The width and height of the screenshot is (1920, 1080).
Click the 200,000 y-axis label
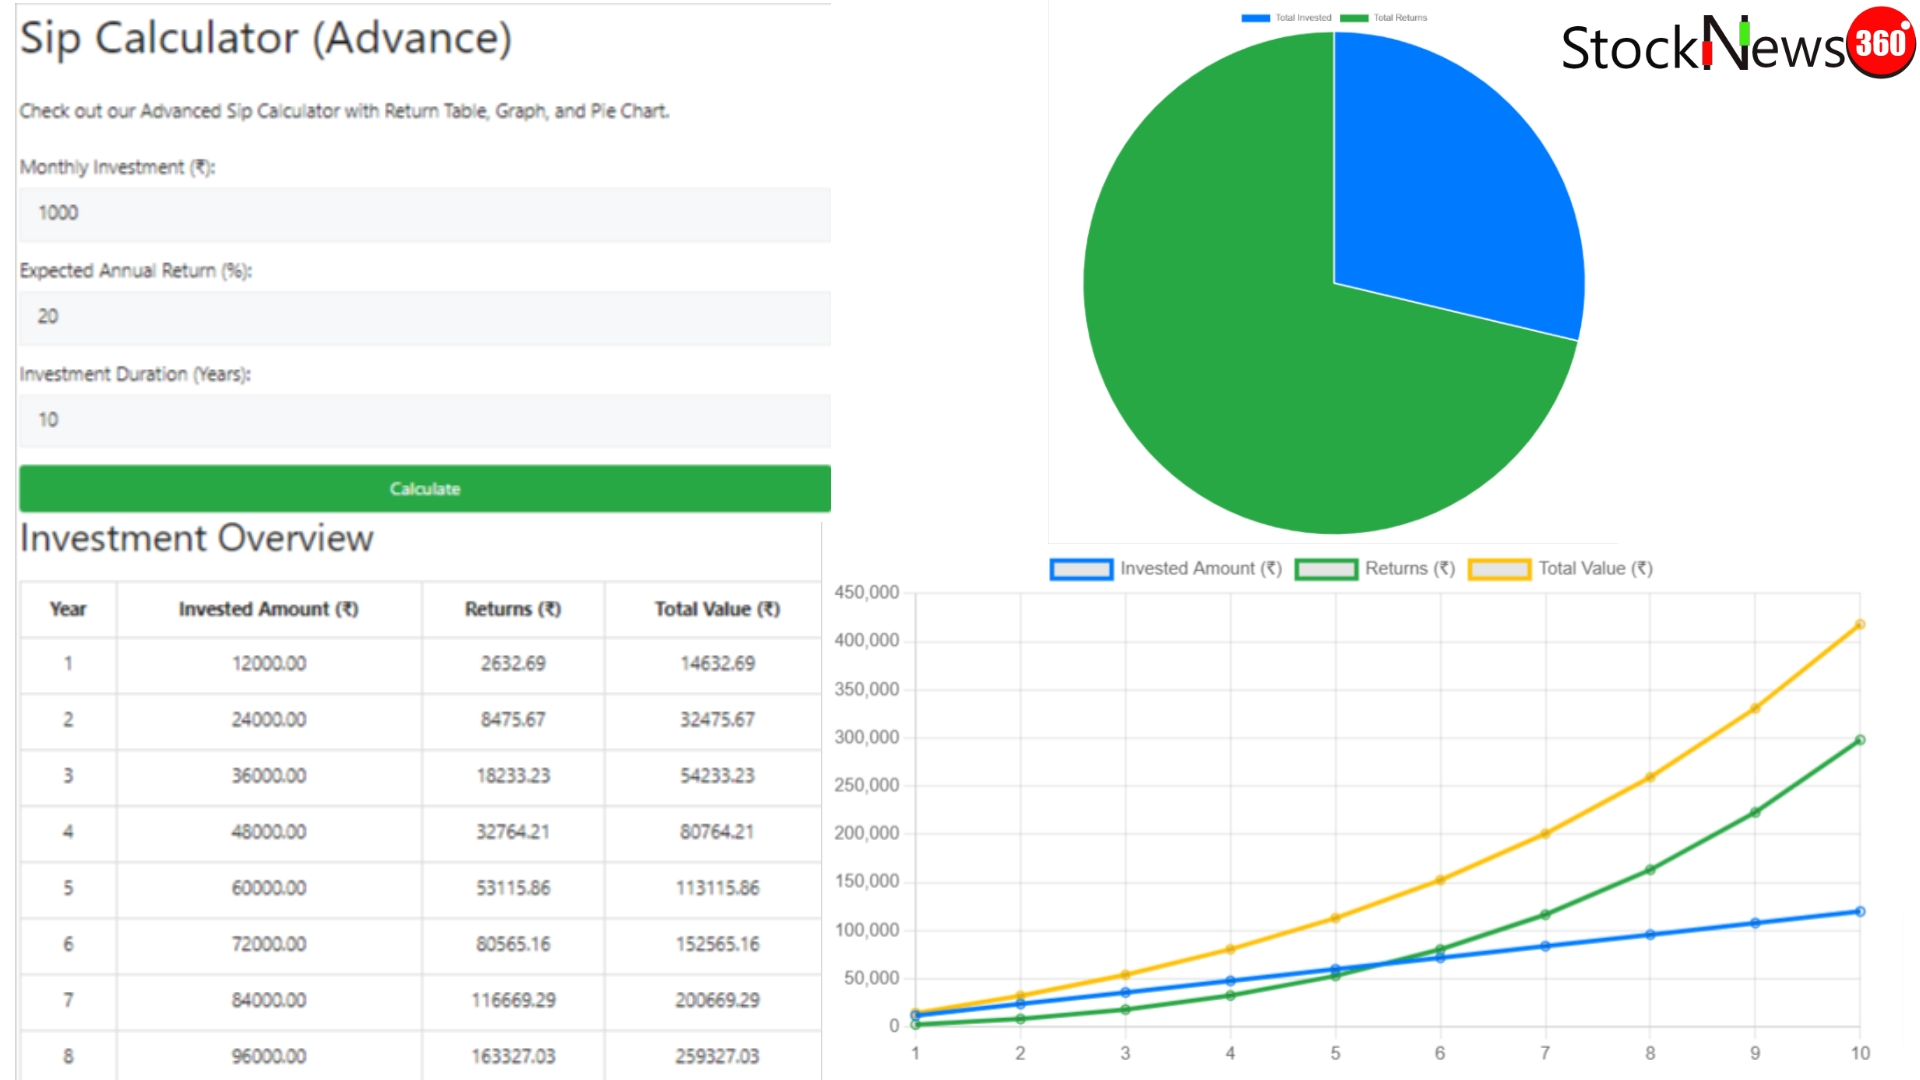[867, 833]
